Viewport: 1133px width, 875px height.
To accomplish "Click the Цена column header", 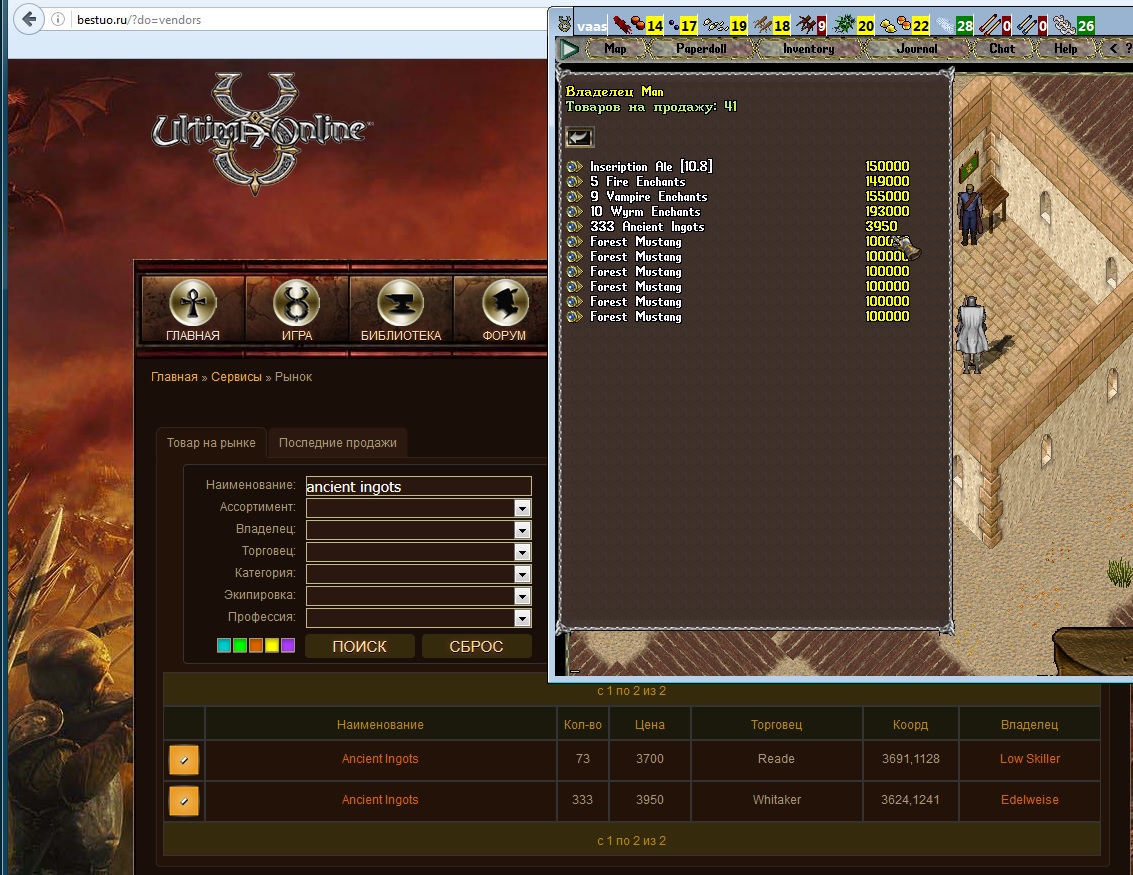I will point(650,725).
